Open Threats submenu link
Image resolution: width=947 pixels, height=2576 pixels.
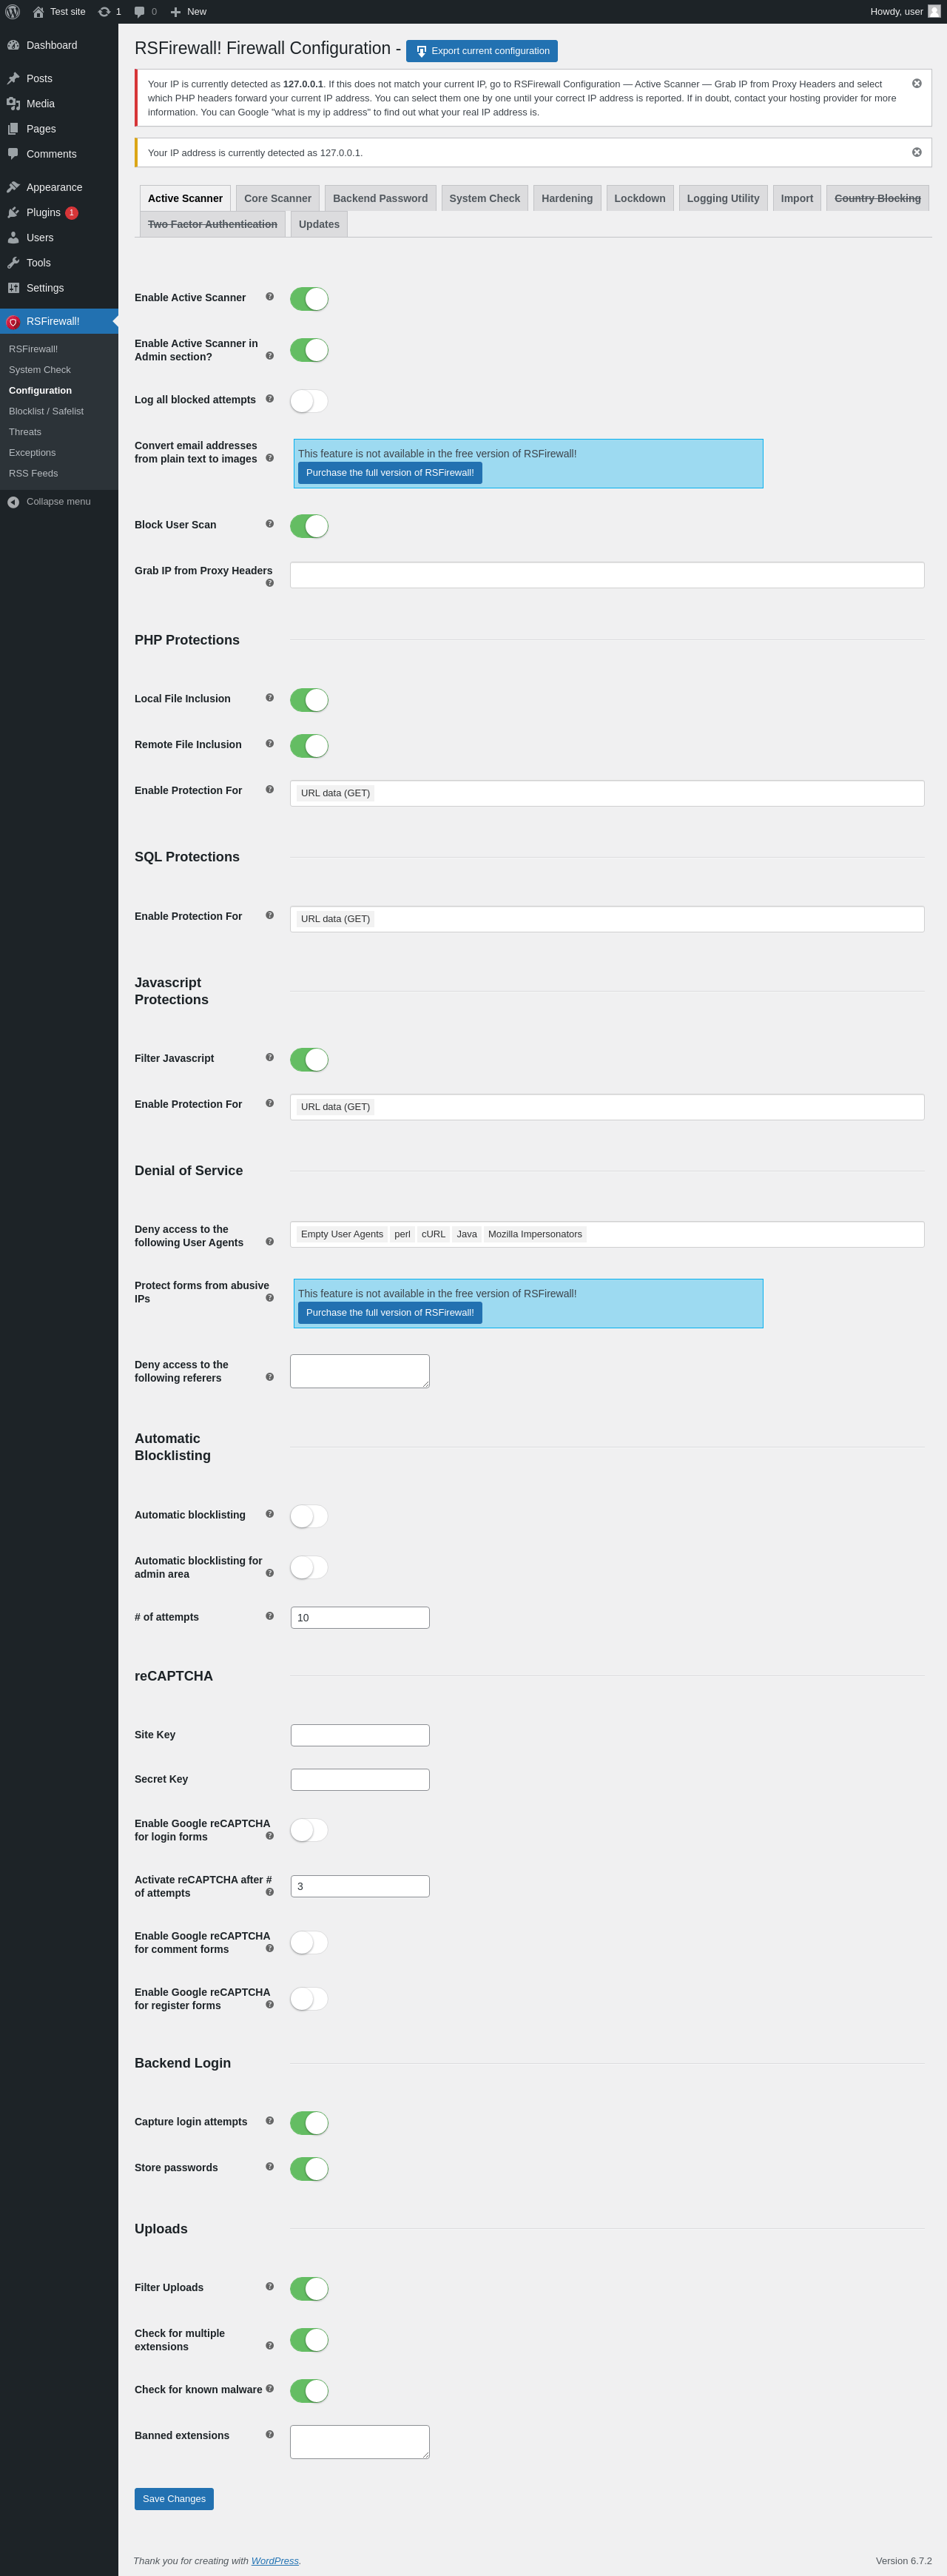(x=25, y=432)
